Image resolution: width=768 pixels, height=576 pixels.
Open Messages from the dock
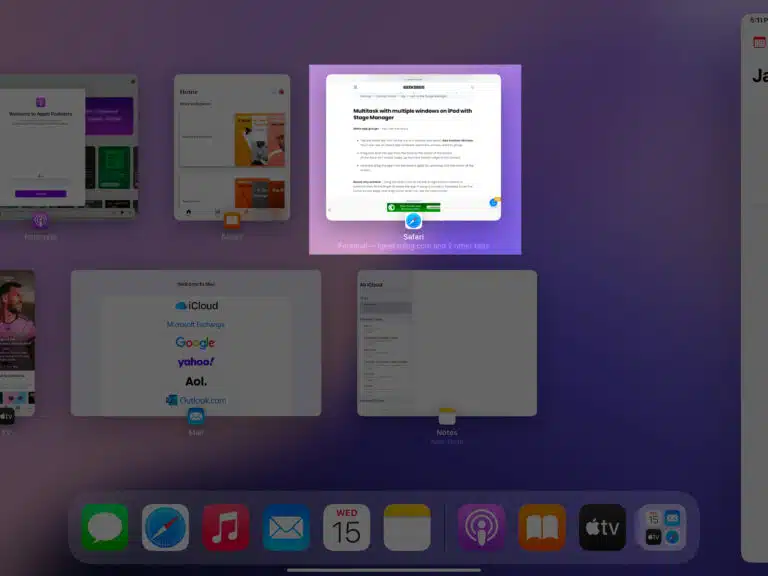pyautogui.click(x=105, y=527)
